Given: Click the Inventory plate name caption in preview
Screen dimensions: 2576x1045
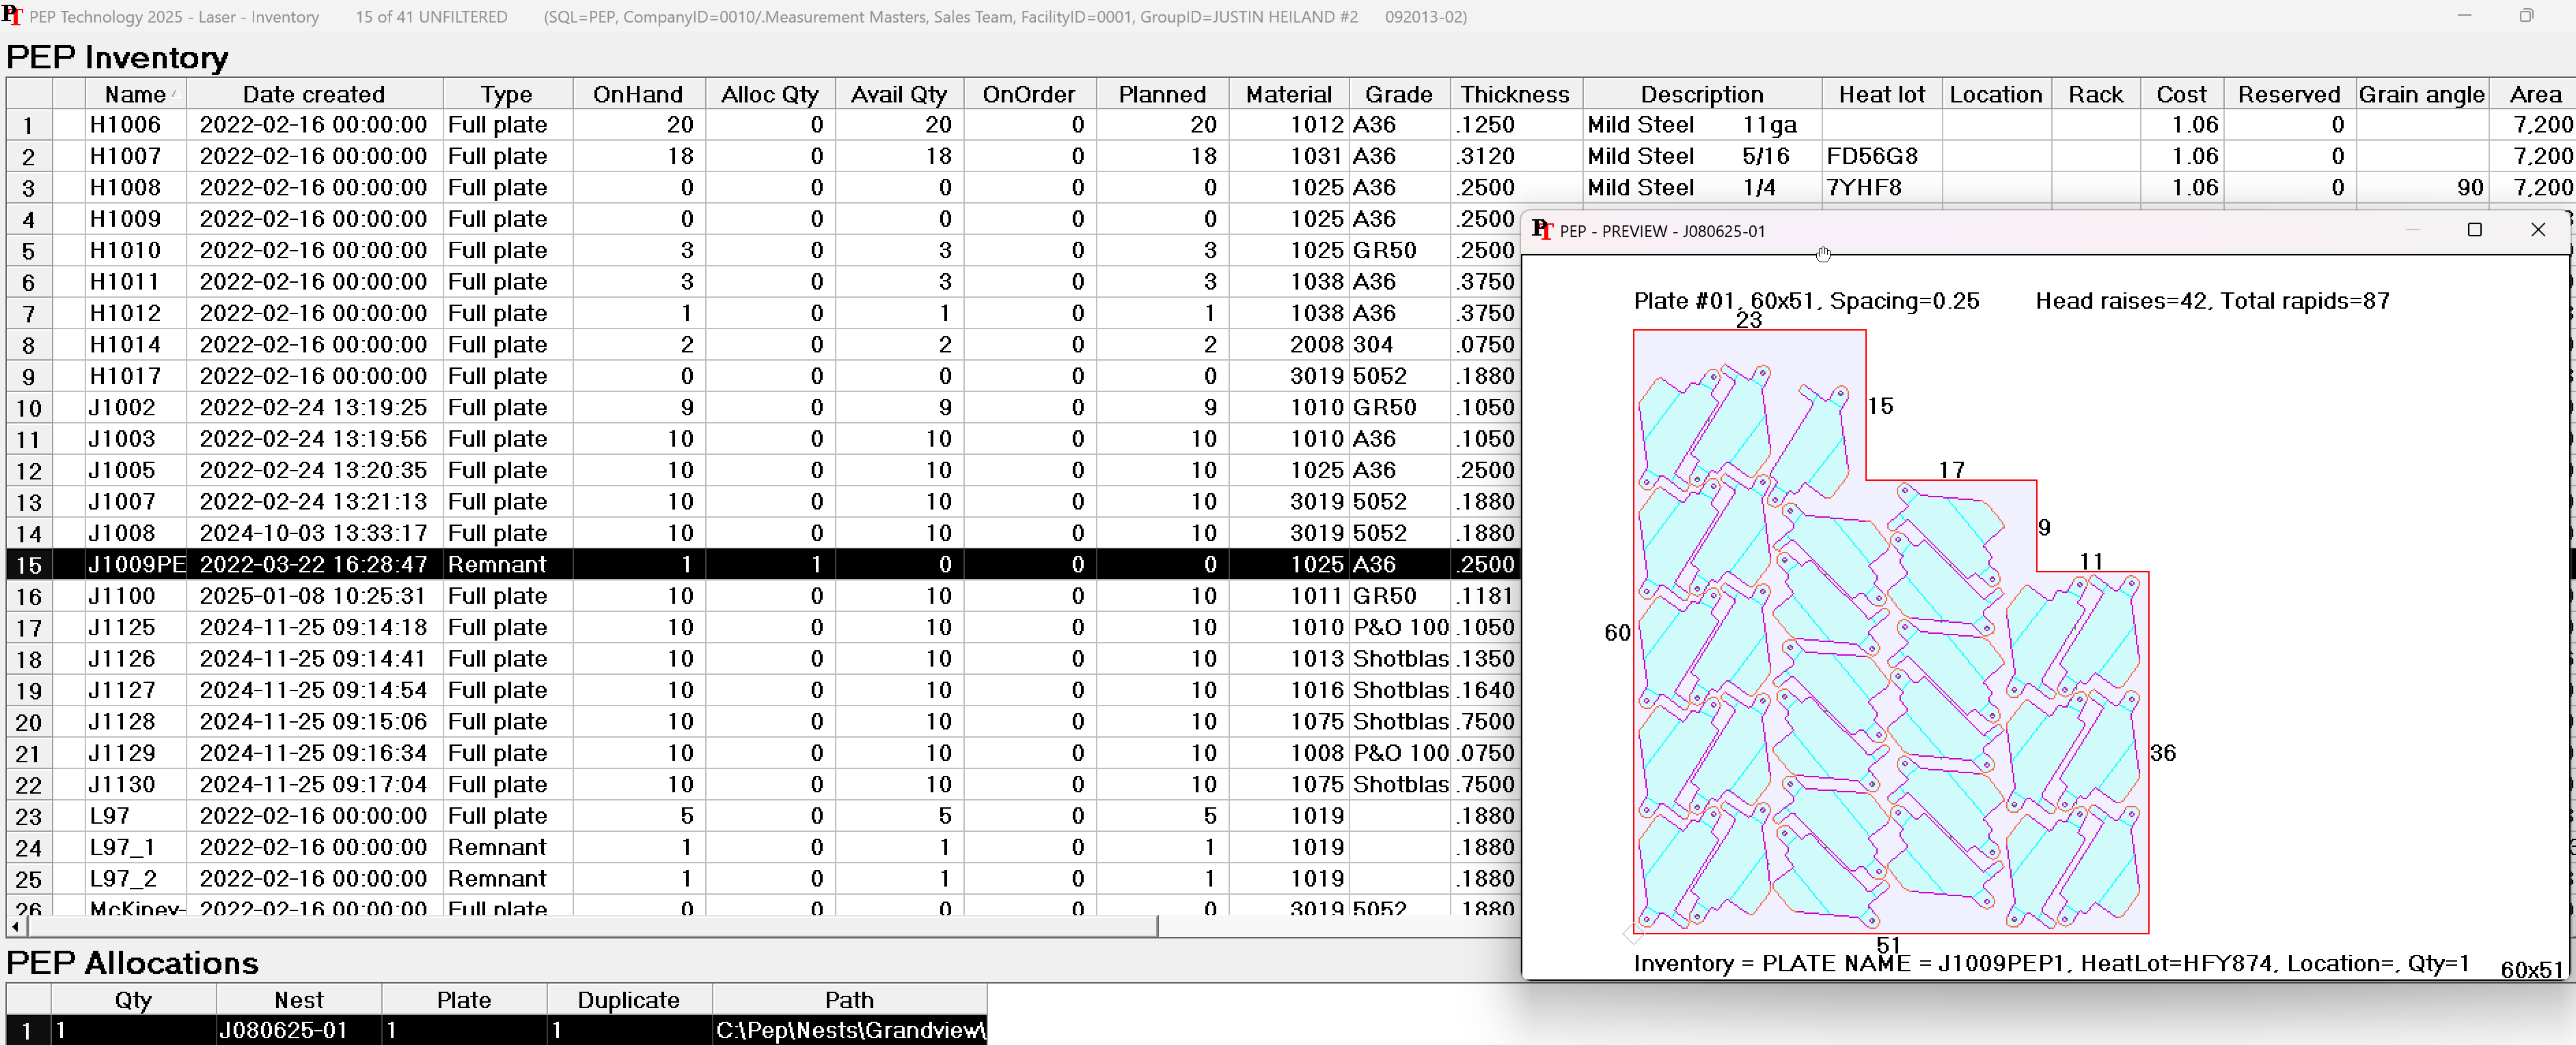Looking at the screenshot, I should (x=2051, y=963).
